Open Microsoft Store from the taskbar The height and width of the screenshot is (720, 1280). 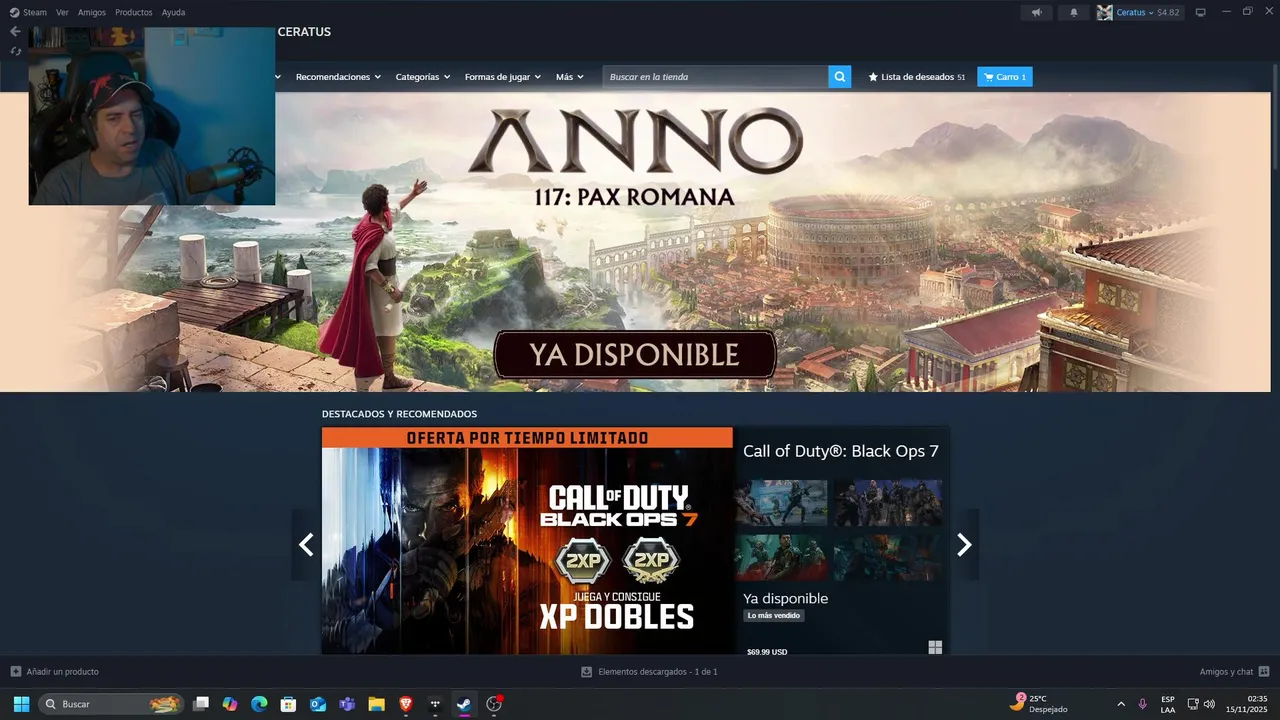pos(288,704)
